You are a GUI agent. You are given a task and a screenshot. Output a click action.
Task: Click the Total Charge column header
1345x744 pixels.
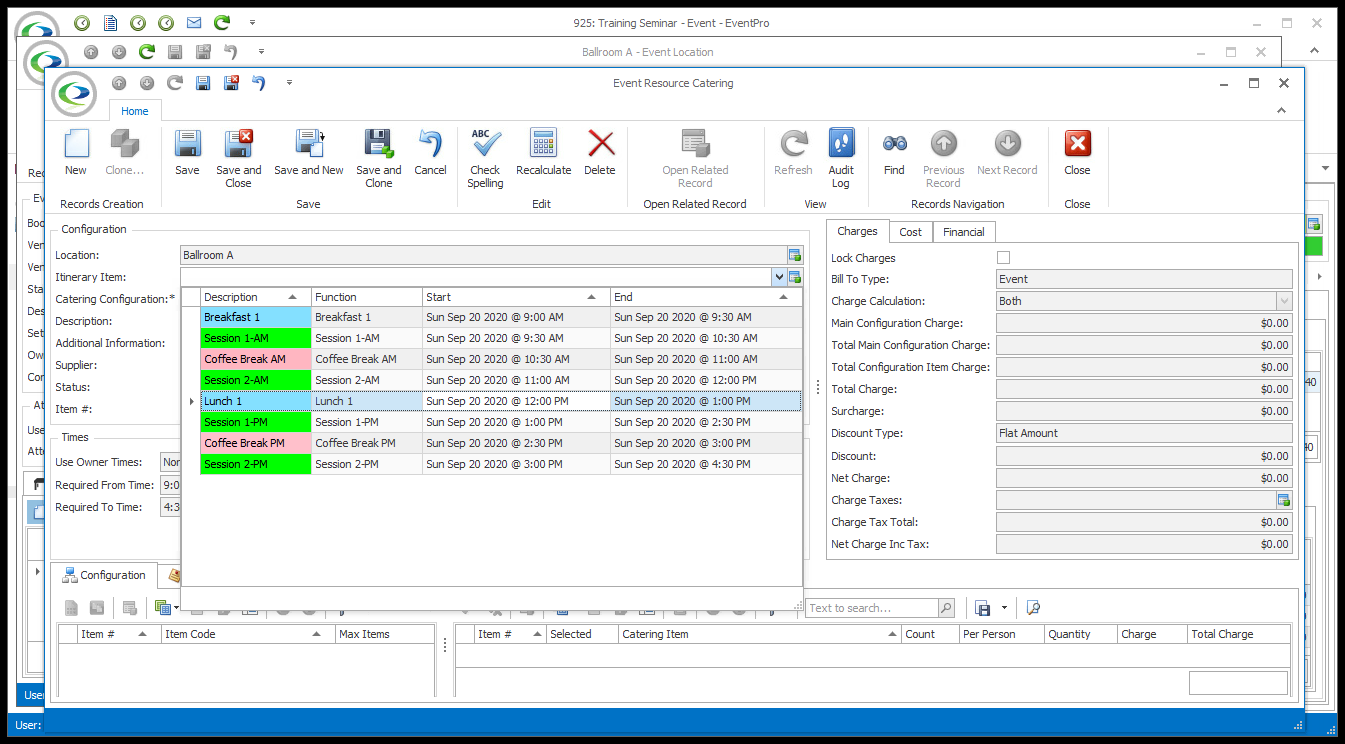pyautogui.click(x=1238, y=634)
